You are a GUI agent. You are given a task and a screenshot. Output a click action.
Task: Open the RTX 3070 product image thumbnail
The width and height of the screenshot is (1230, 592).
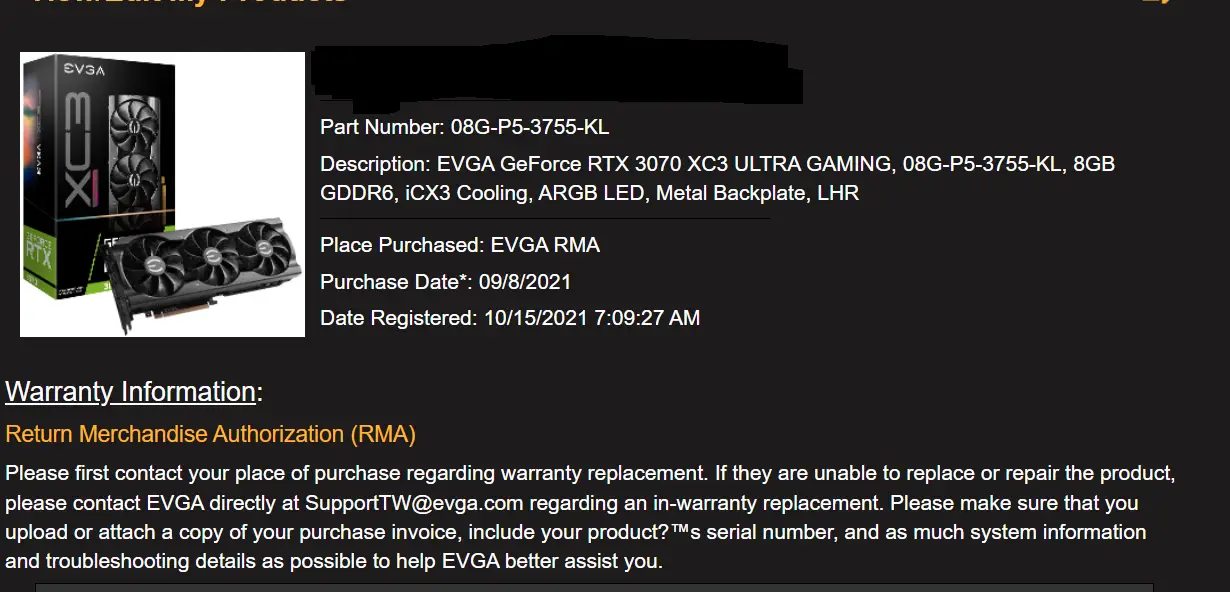[x=162, y=194]
